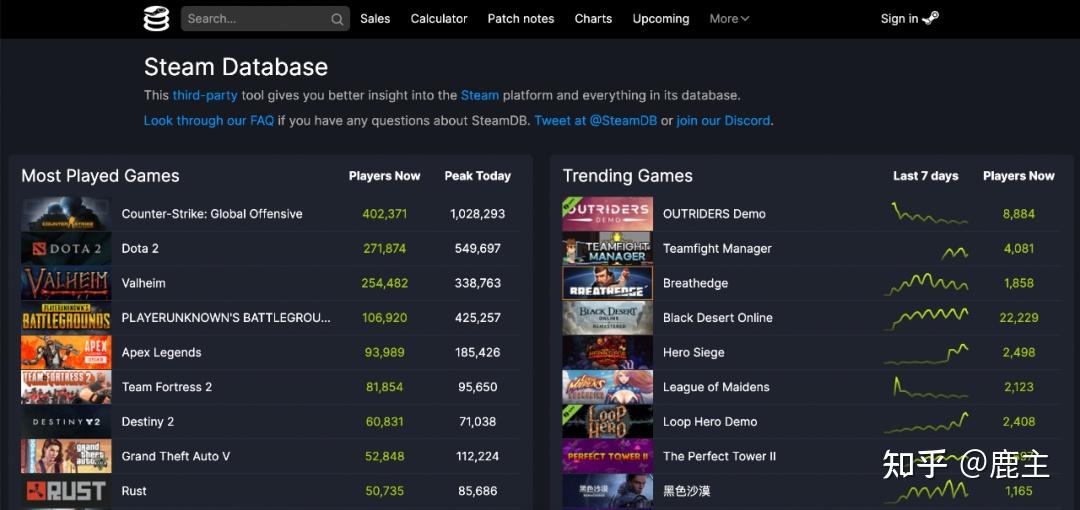Viewport: 1080px width, 510px height.
Task: Click the OUTRIDERS Demo thumbnail
Action: point(608,214)
